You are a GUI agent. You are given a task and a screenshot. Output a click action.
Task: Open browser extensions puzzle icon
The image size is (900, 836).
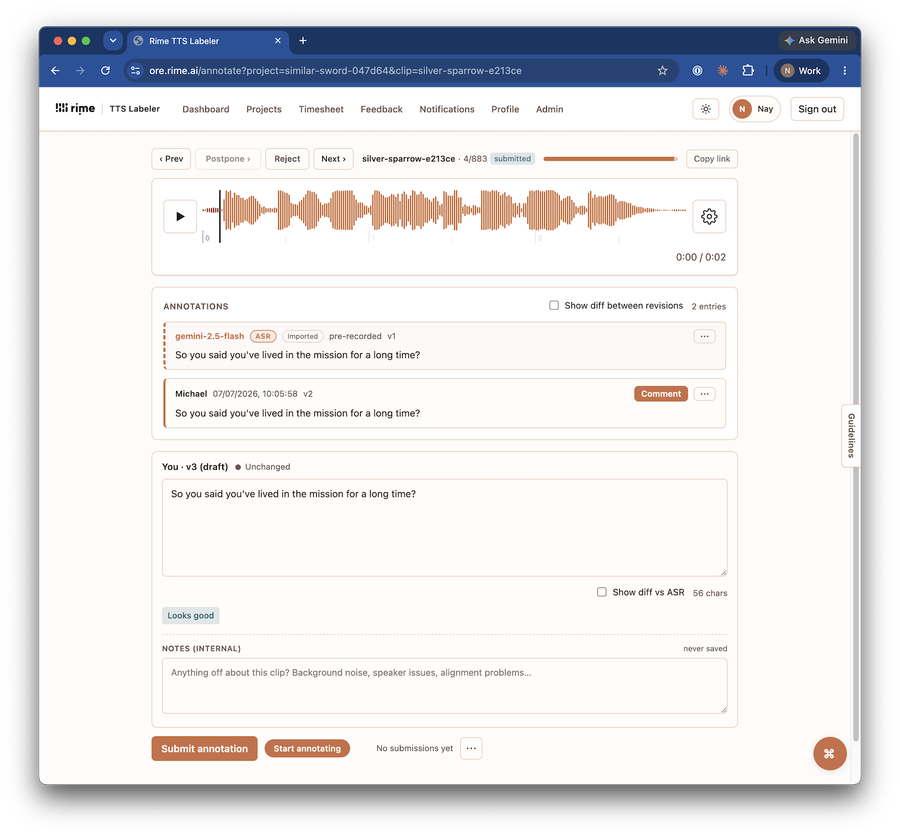click(748, 71)
